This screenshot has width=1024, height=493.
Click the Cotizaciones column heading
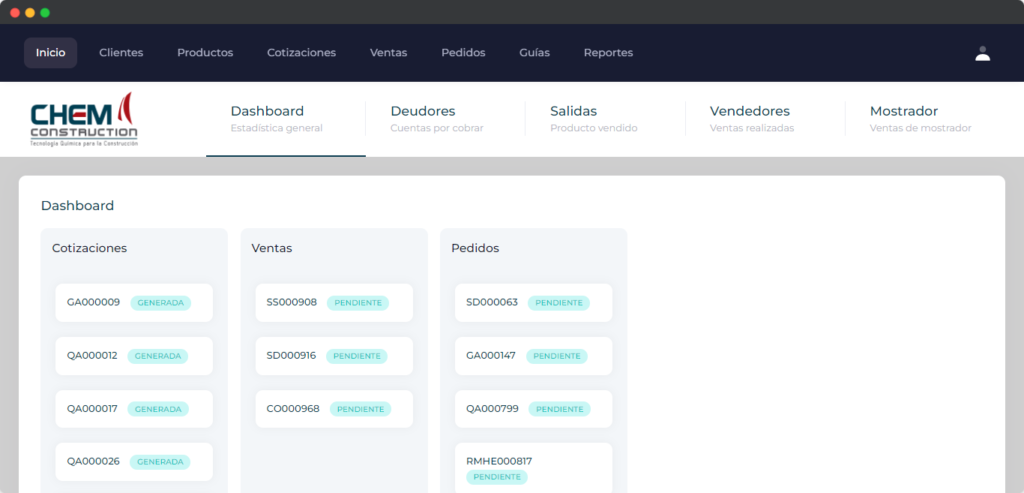pos(89,248)
